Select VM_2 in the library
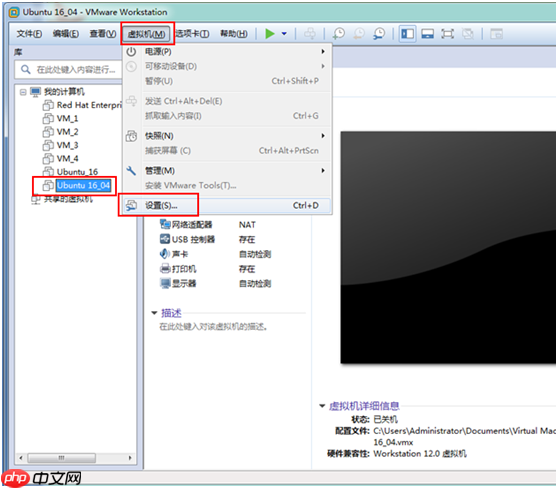558x488 pixels. click(67, 132)
